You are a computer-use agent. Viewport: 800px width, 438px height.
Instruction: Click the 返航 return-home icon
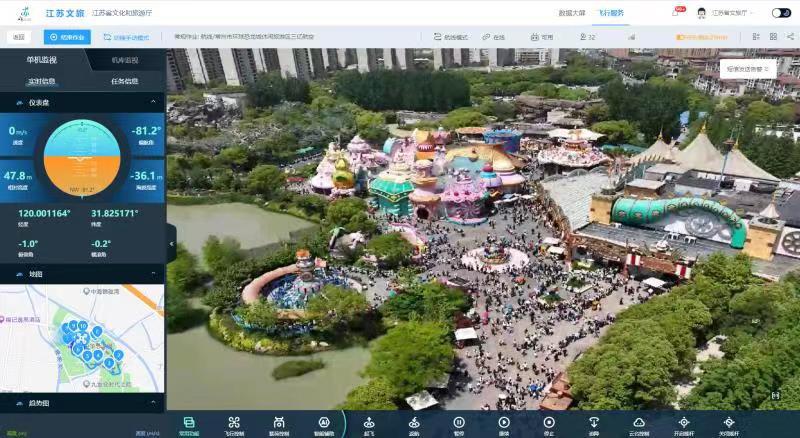[x=414, y=423]
